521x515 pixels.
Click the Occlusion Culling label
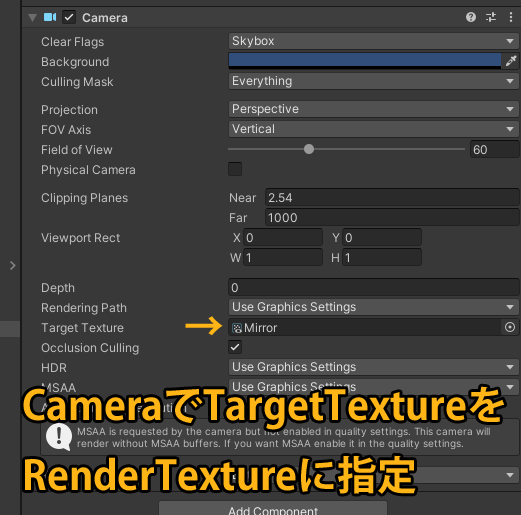tap(90, 348)
